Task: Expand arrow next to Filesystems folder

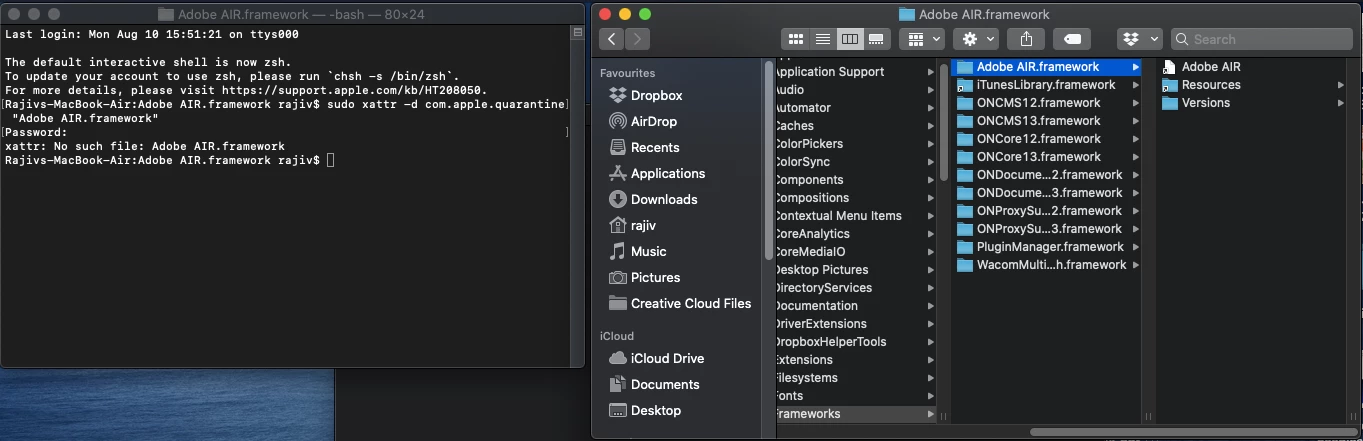Action: [x=931, y=378]
